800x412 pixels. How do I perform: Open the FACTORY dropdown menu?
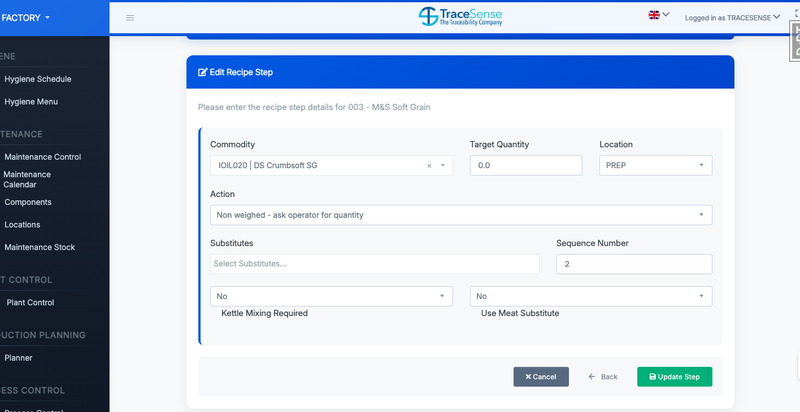pos(27,17)
